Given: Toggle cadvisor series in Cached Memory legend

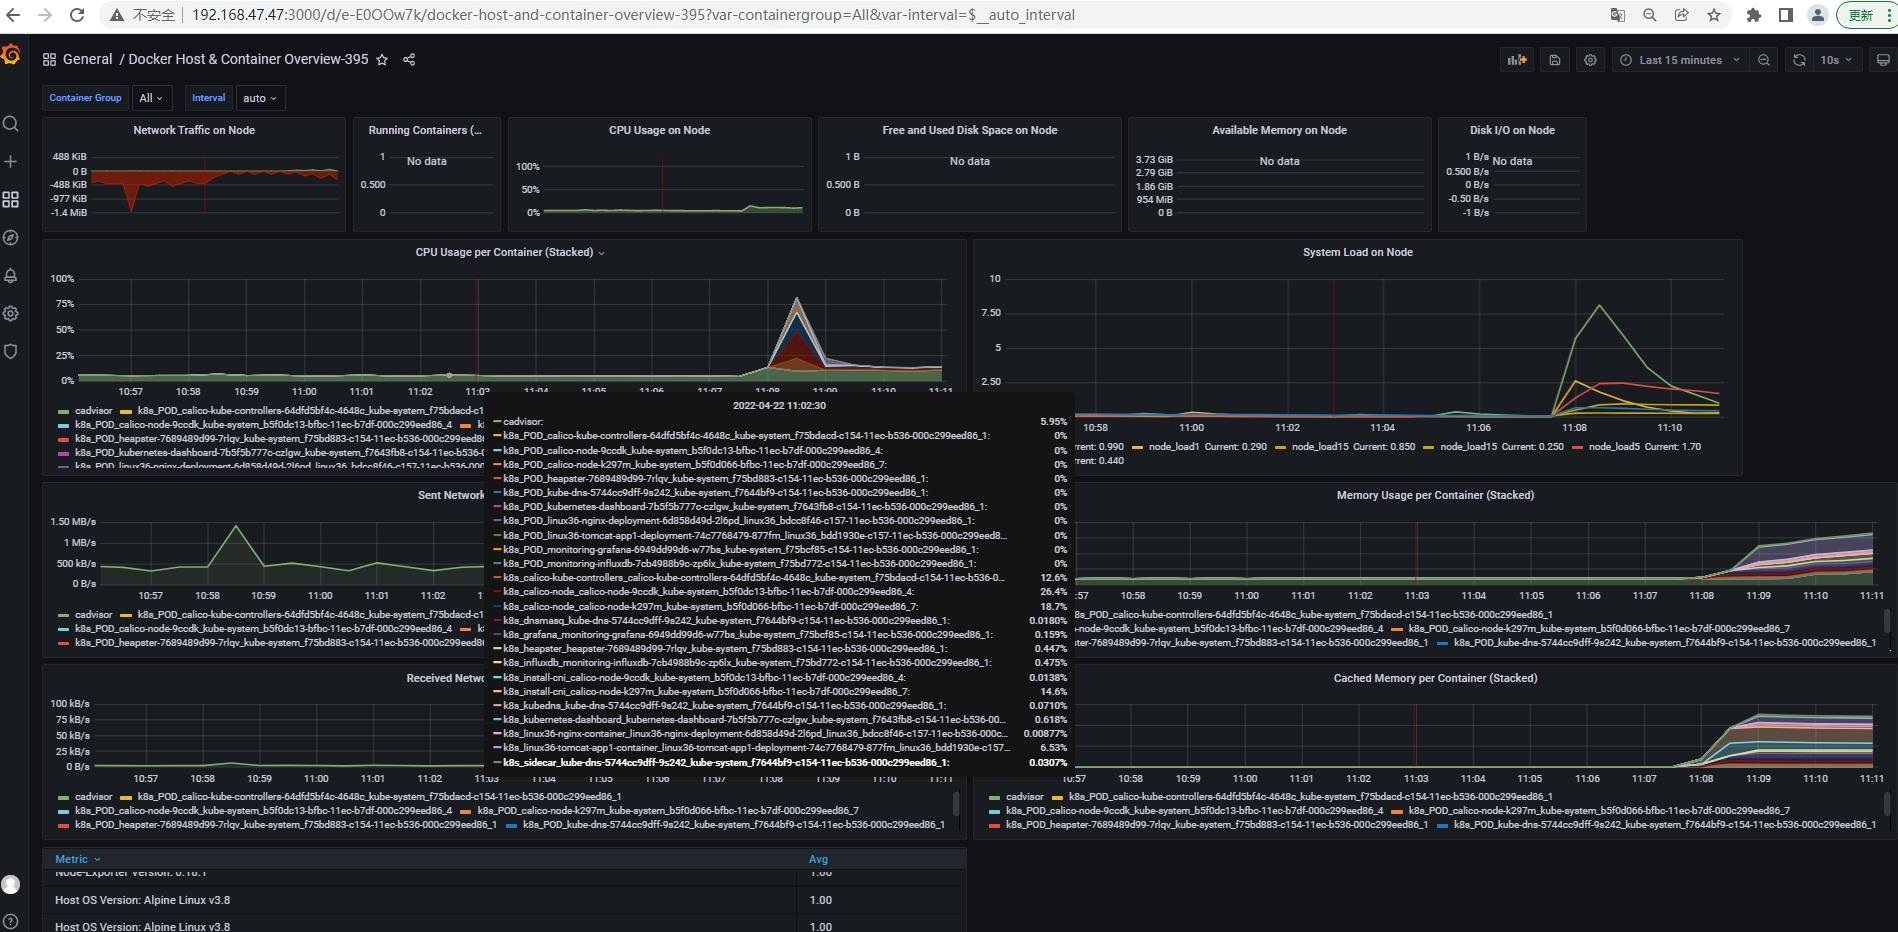Looking at the screenshot, I should pos(1024,797).
